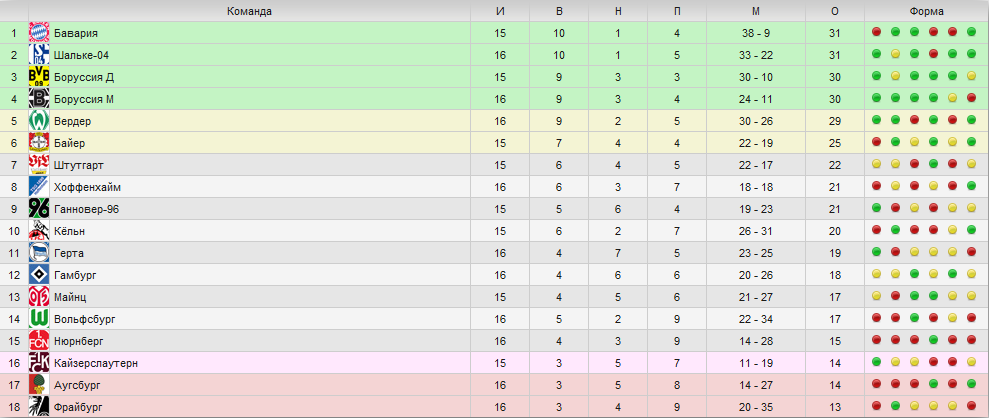Click Бавария's first red form dot
This screenshot has height=418, width=989.
click(x=877, y=32)
